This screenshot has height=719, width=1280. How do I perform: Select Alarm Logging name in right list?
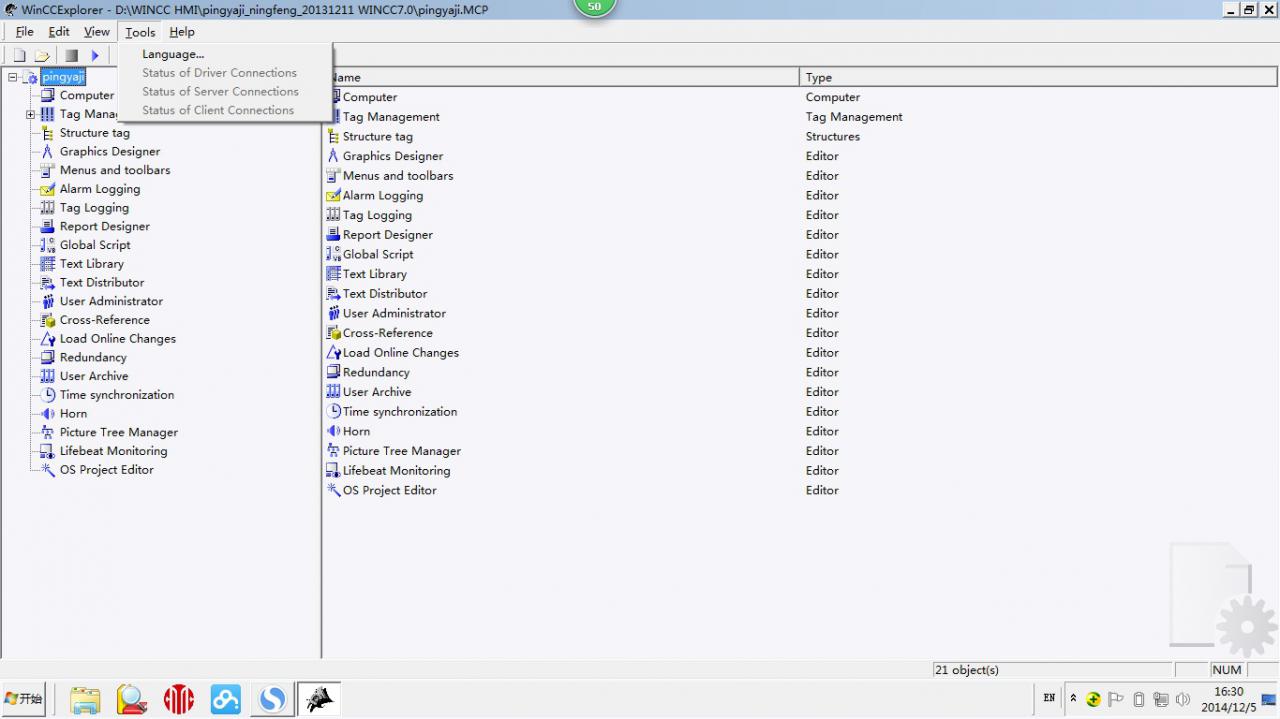pyautogui.click(x=383, y=196)
